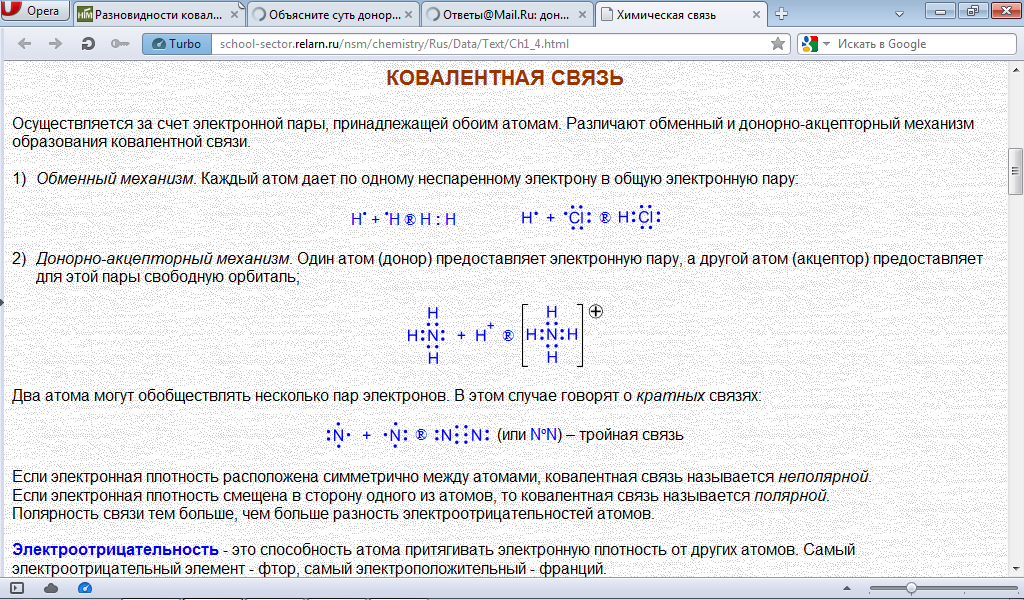
Task: Restore down the Opera window
Action: (x=973, y=10)
